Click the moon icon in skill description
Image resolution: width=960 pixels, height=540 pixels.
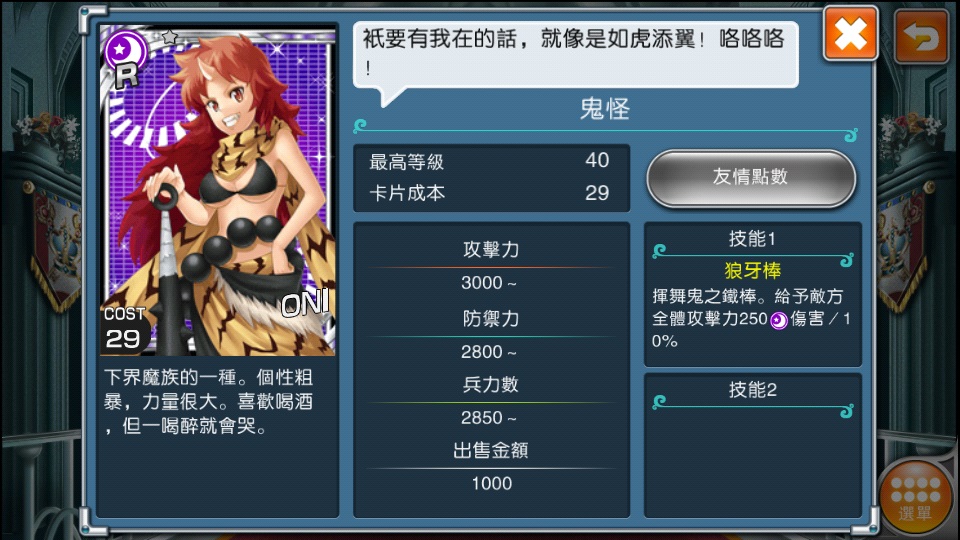pyautogui.click(x=778, y=320)
